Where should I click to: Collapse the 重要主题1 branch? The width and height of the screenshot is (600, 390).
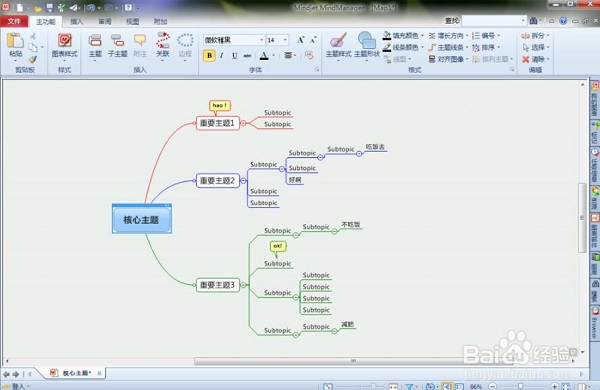tap(243, 123)
